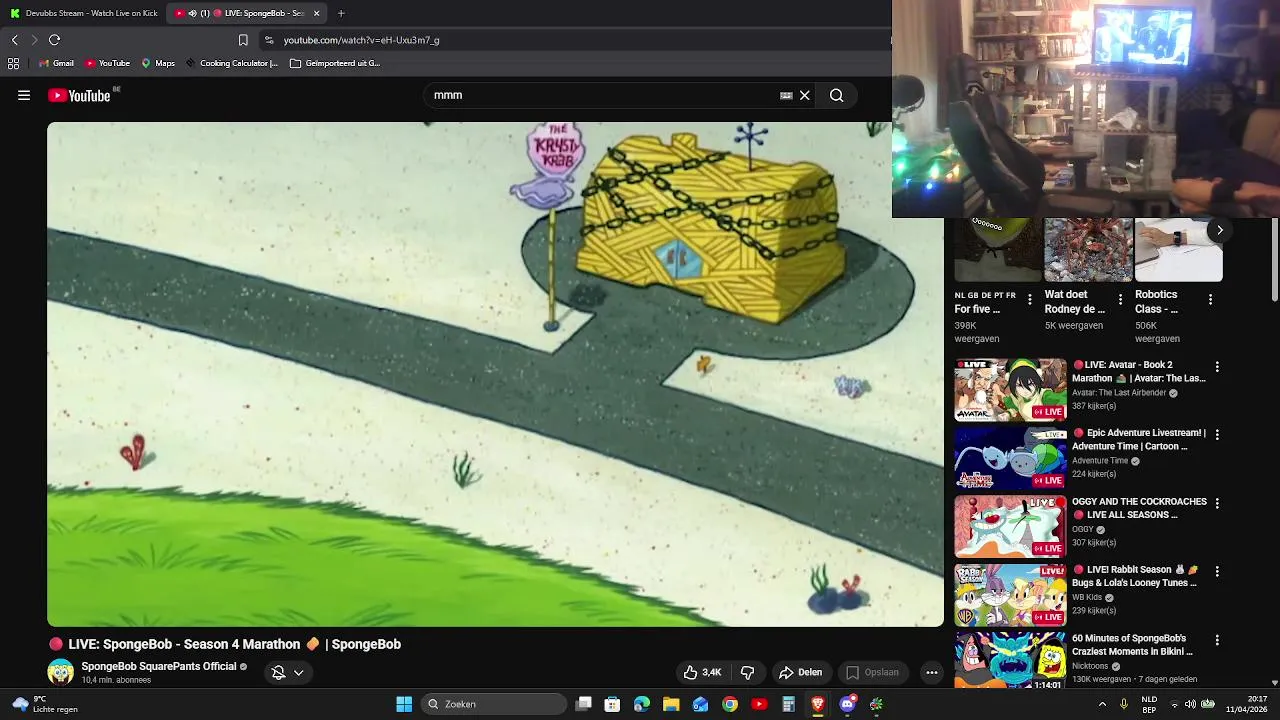The width and height of the screenshot is (1280, 720).
Task: Toggle the subscription notification bell
Action: coord(279,672)
